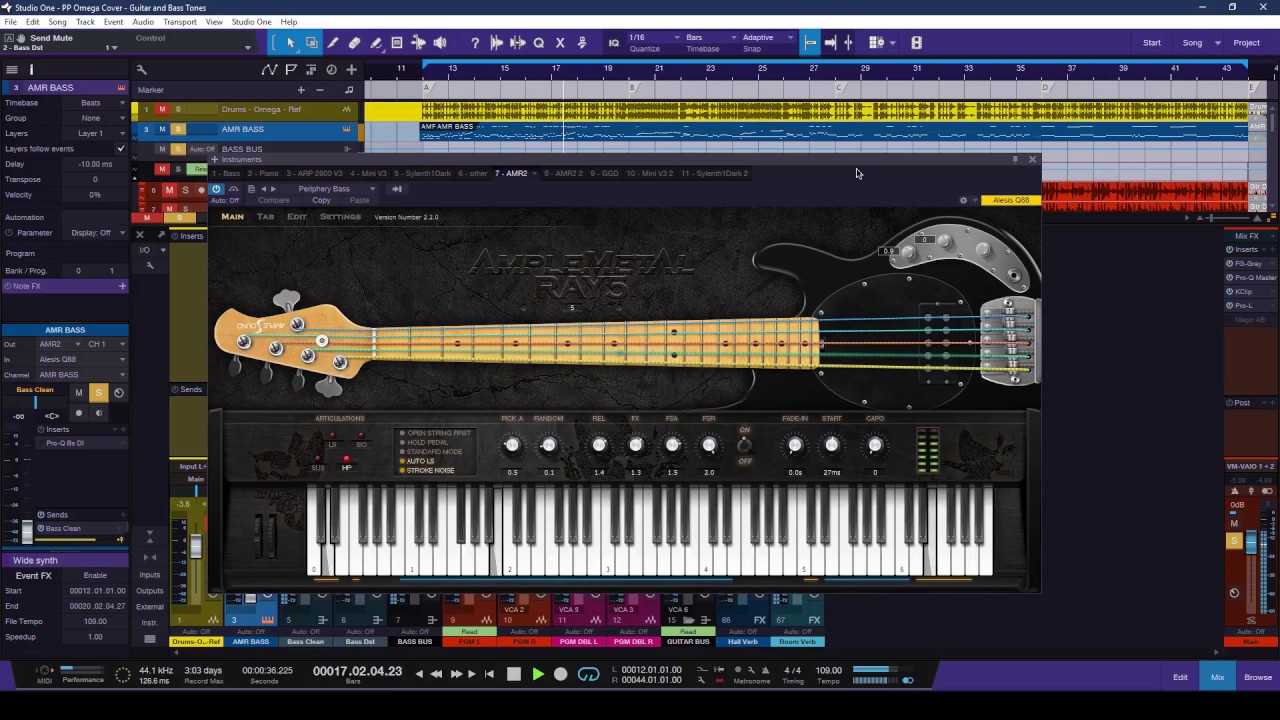Mute AMR BASS inspector channel
1280x720 pixels.
pyautogui.click(x=79, y=393)
